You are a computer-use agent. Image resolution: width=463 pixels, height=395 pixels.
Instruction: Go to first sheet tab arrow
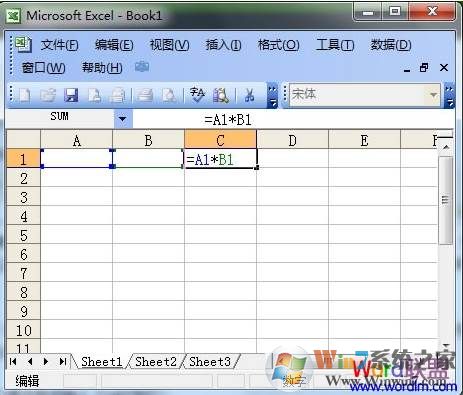pos(13,361)
